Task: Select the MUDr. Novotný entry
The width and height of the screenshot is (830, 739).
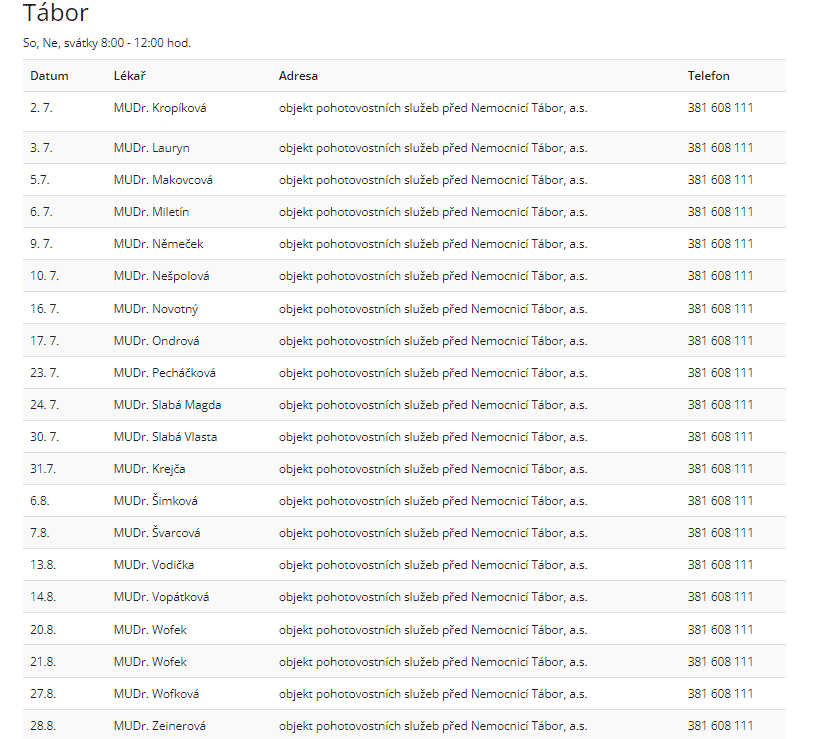Action: 156,309
